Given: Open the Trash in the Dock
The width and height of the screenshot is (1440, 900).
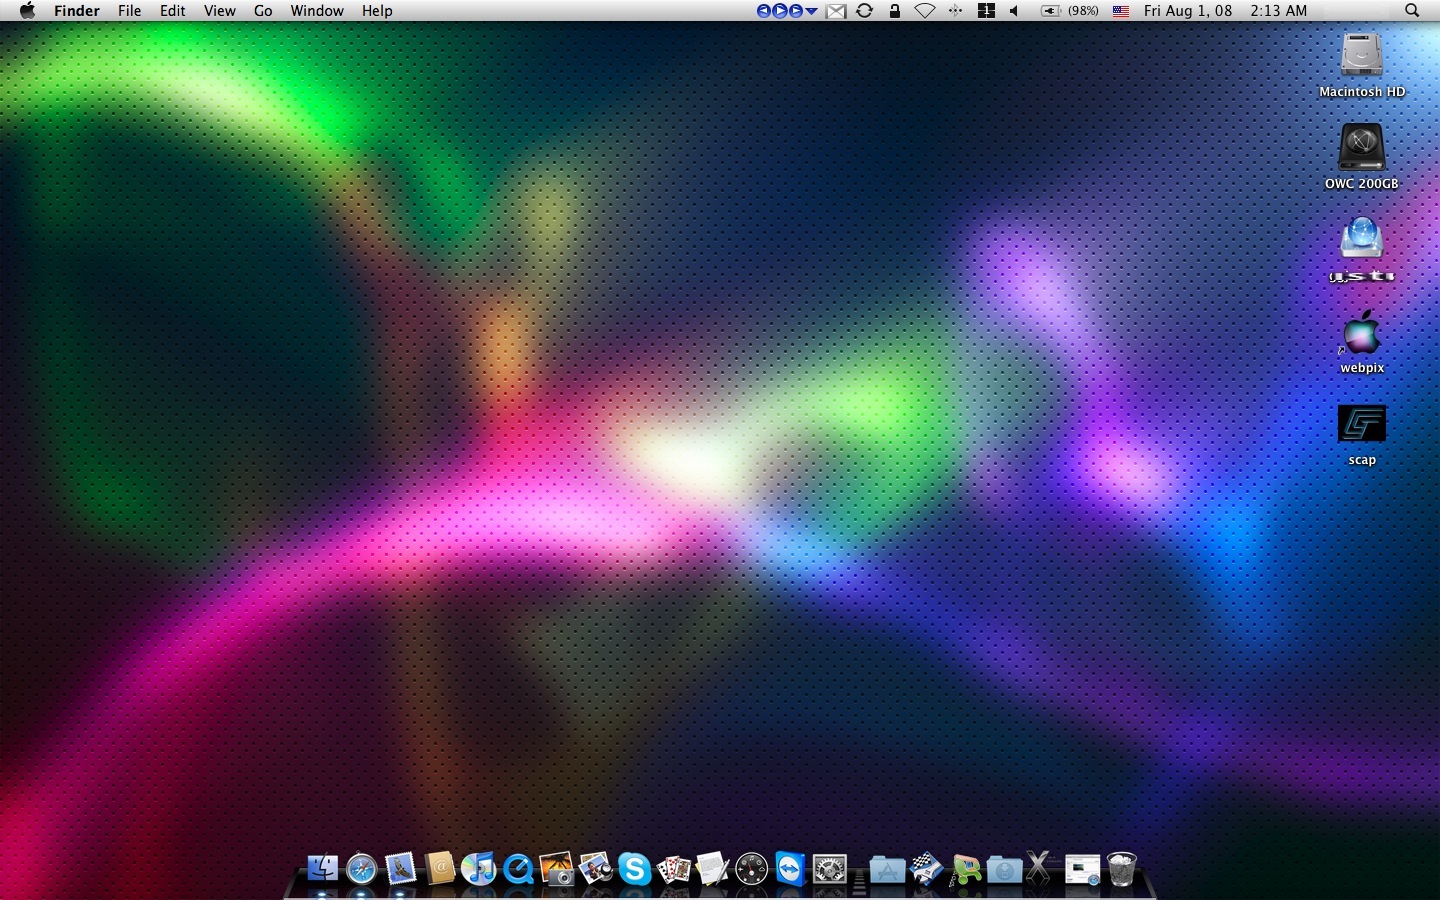Looking at the screenshot, I should point(1122,869).
